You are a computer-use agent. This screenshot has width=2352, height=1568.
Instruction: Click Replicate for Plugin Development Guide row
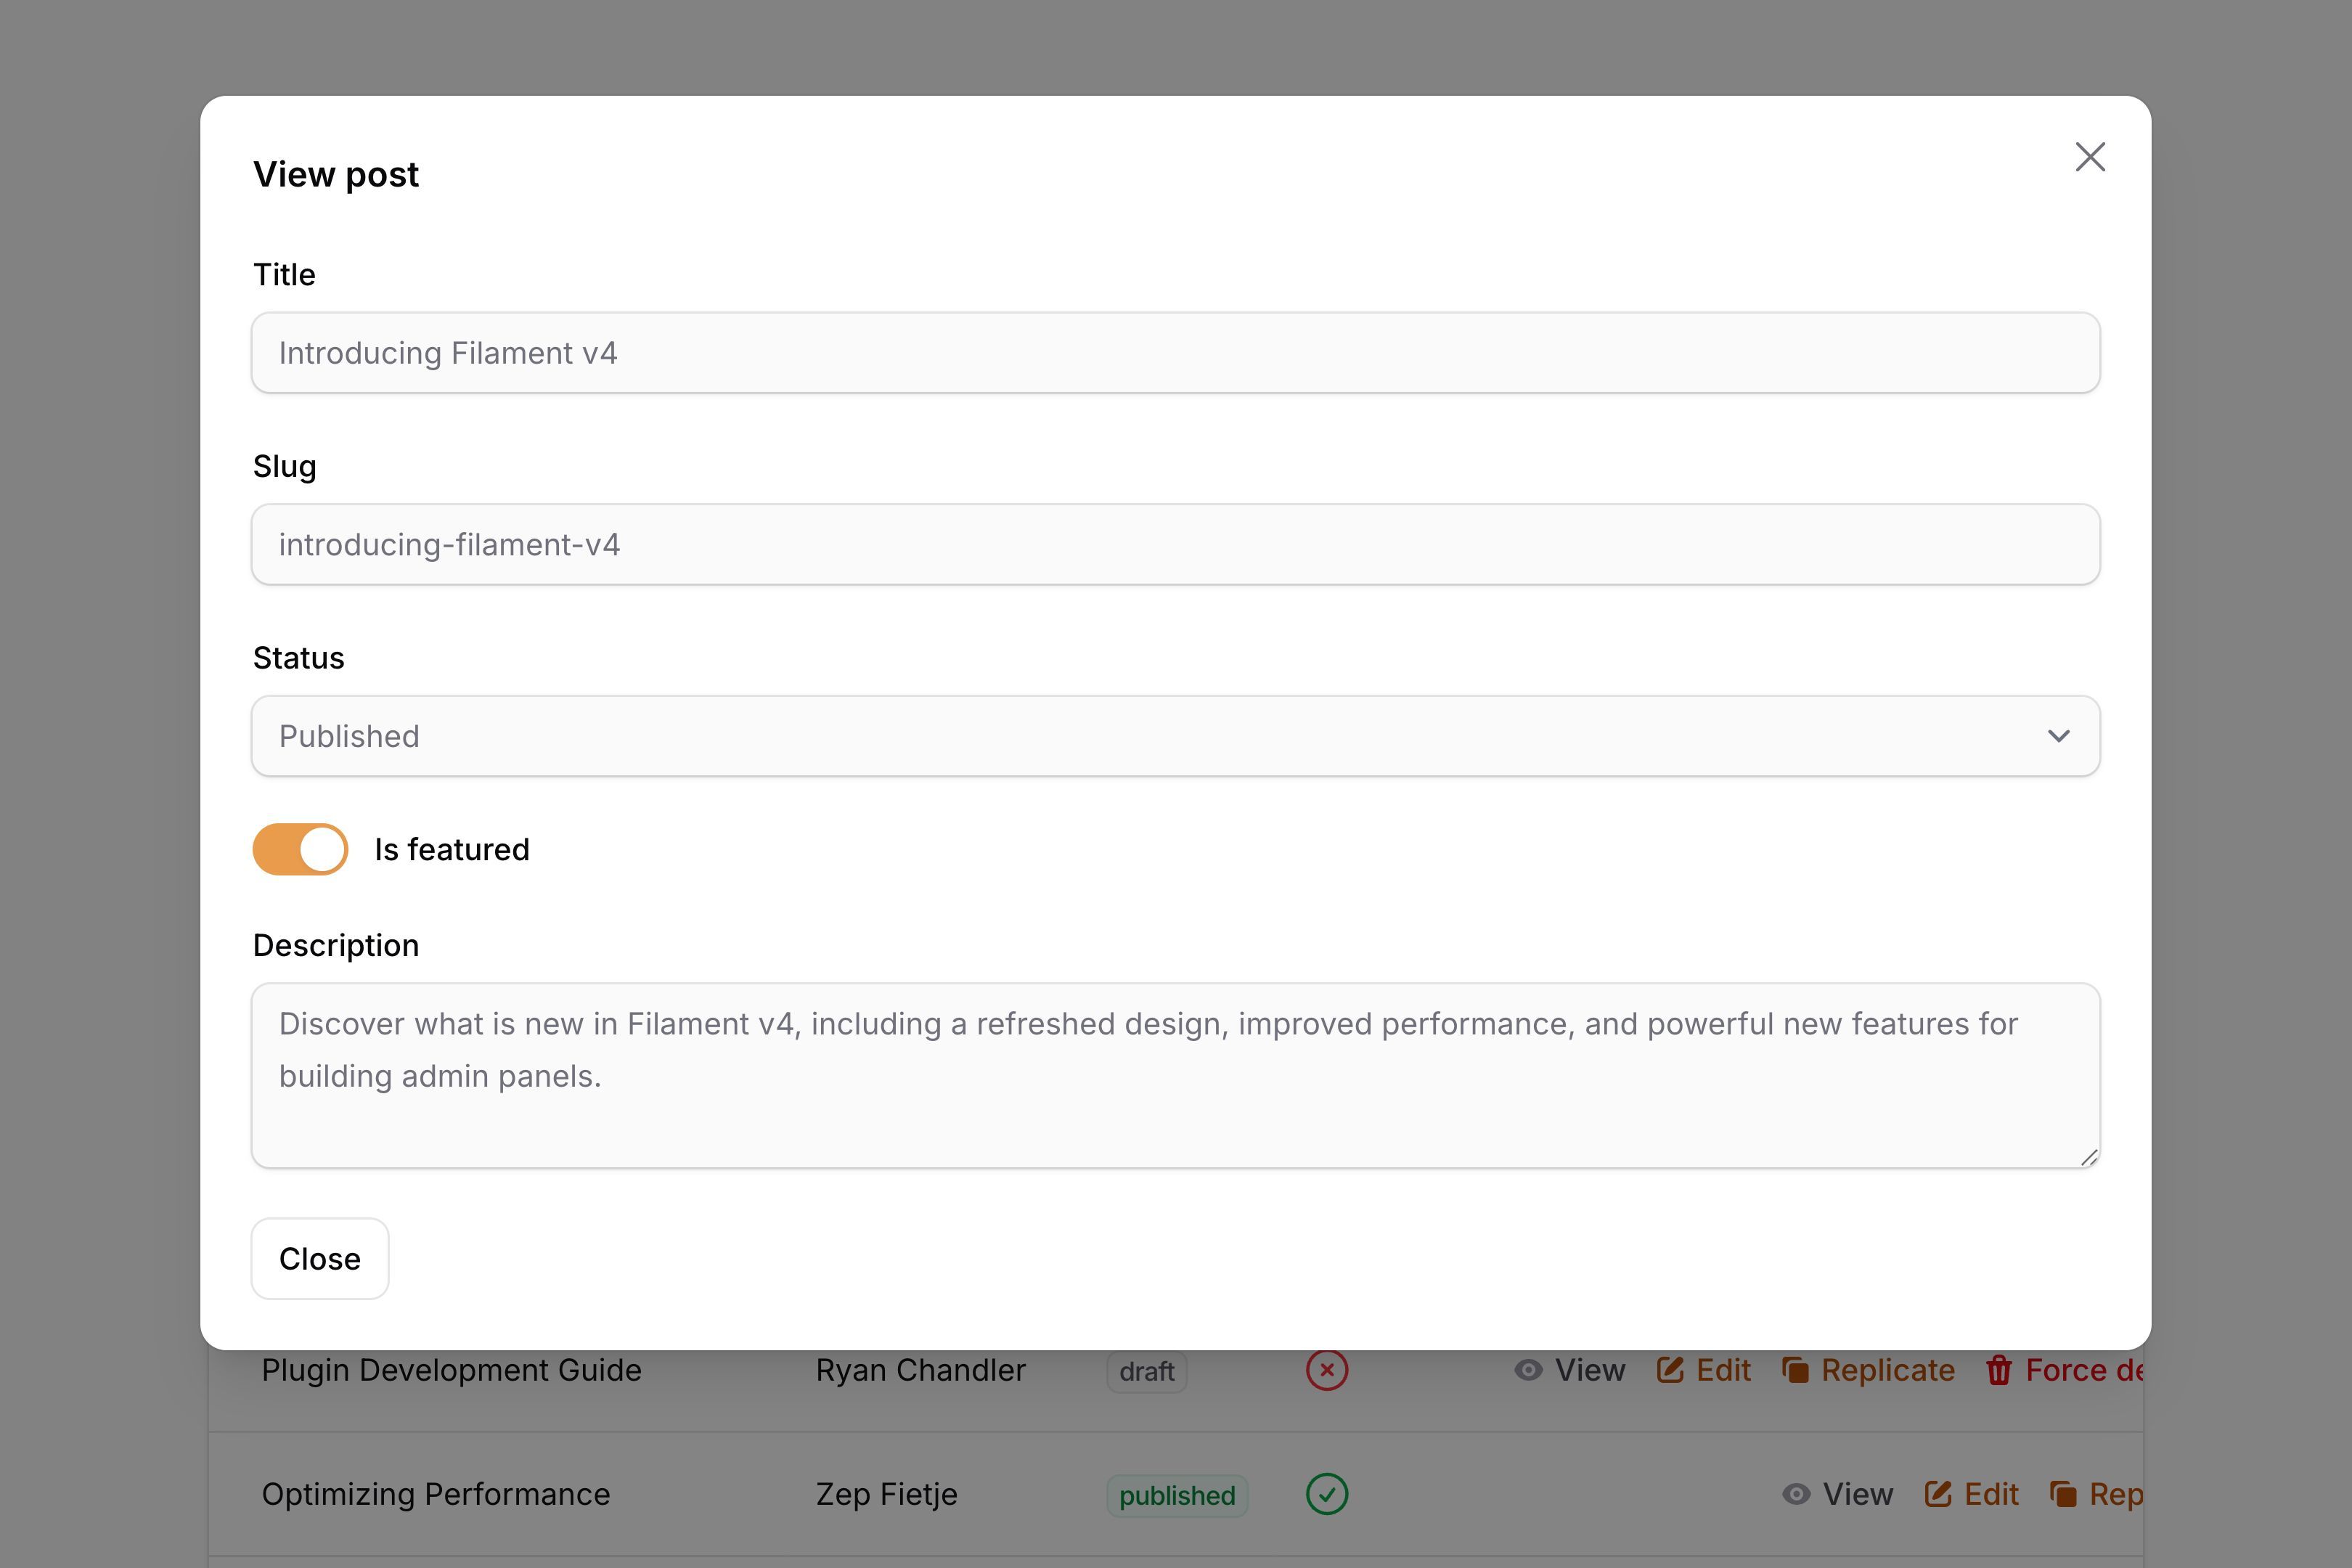coord(1868,1370)
